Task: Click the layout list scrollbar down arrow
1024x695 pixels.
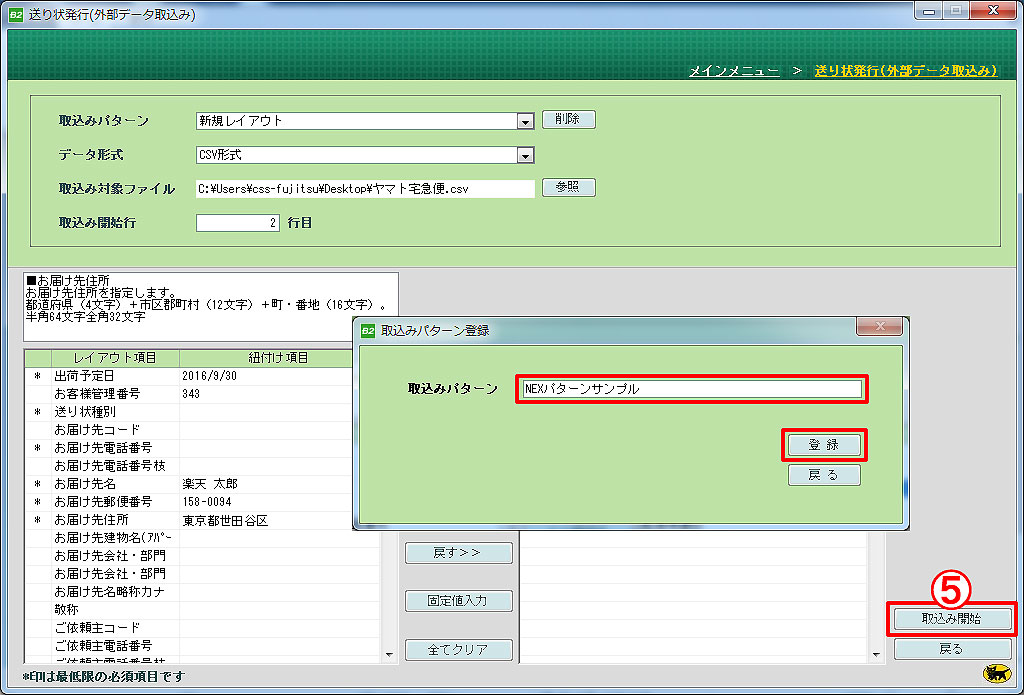Action: point(389,655)
